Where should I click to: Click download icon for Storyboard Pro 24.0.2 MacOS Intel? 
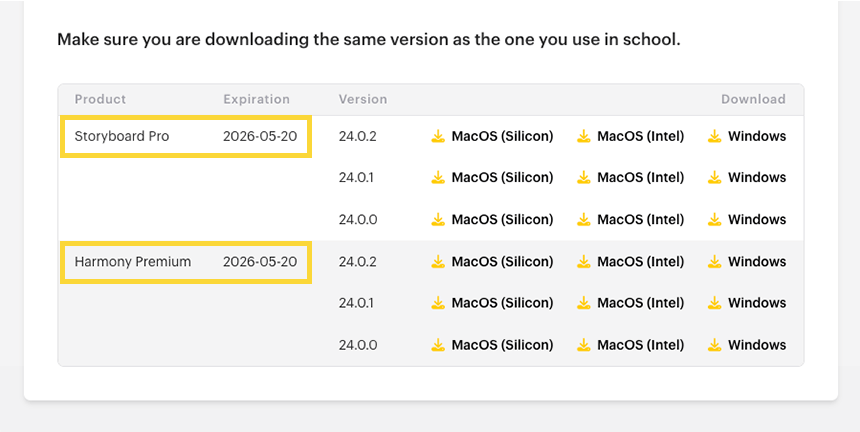click(x=584, y=136)
